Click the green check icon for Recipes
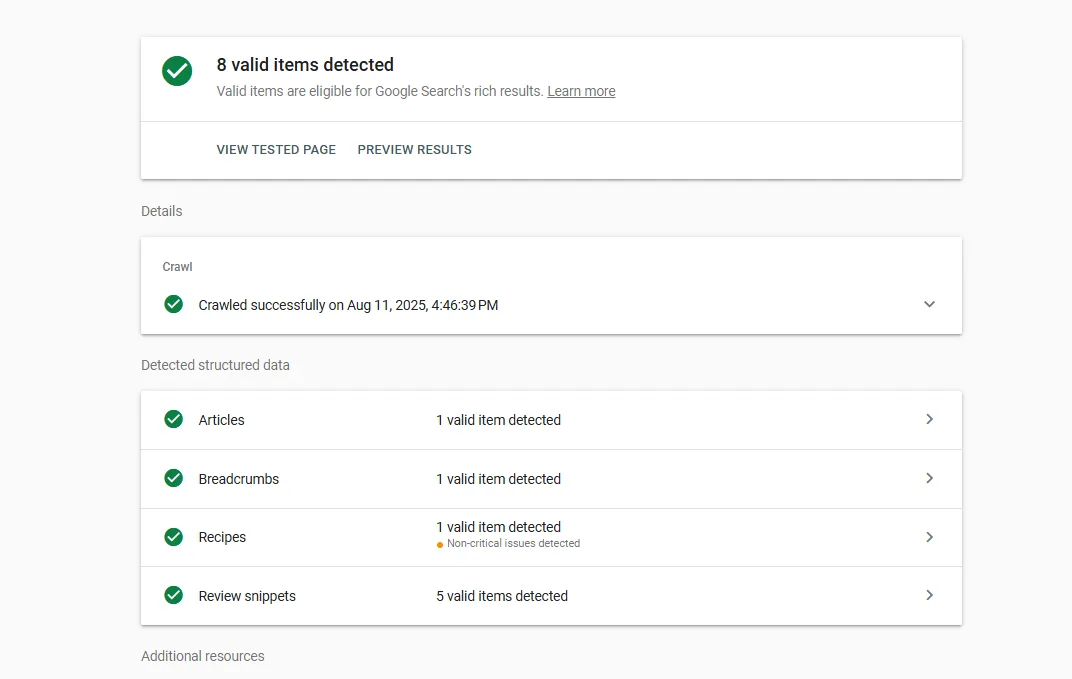The width and height of the screenshot is (1072, 679). coord(174,537)
